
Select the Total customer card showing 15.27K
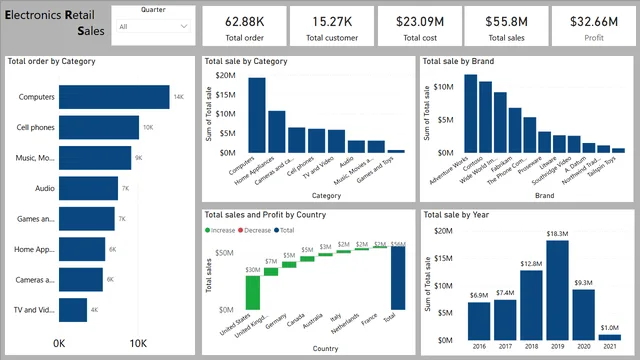332,26
